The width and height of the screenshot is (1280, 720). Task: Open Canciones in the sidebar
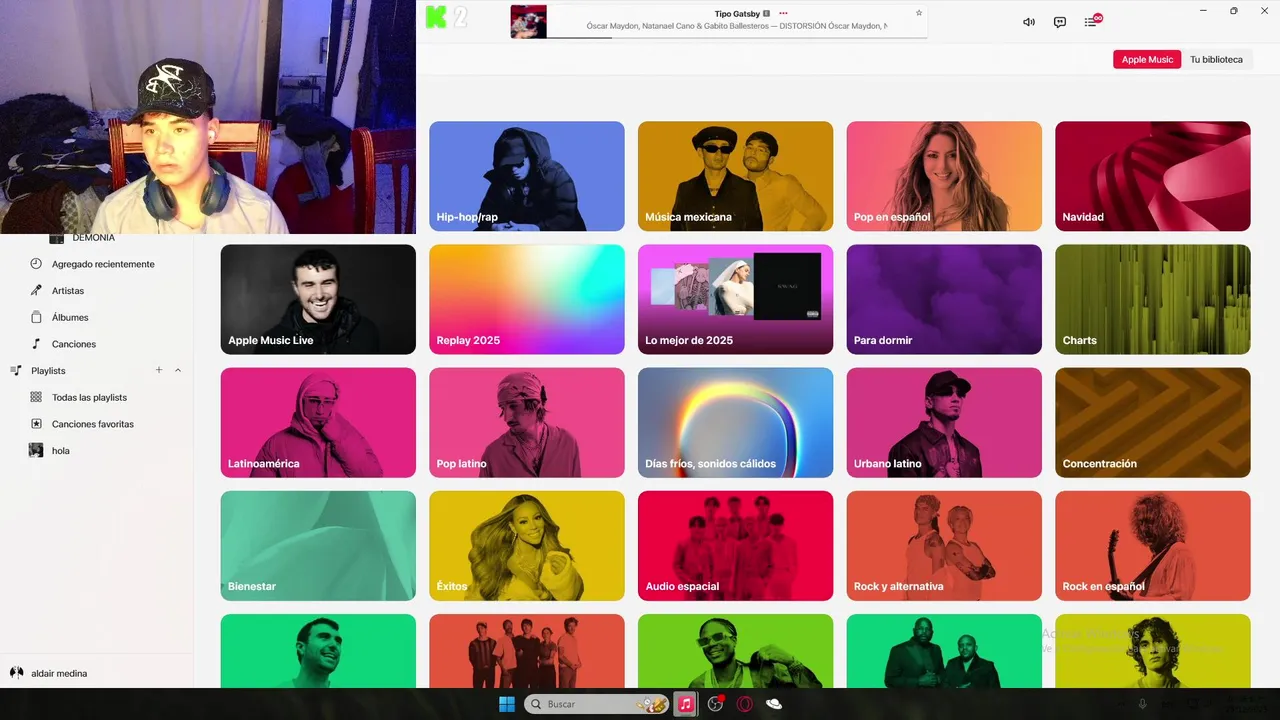74,344
